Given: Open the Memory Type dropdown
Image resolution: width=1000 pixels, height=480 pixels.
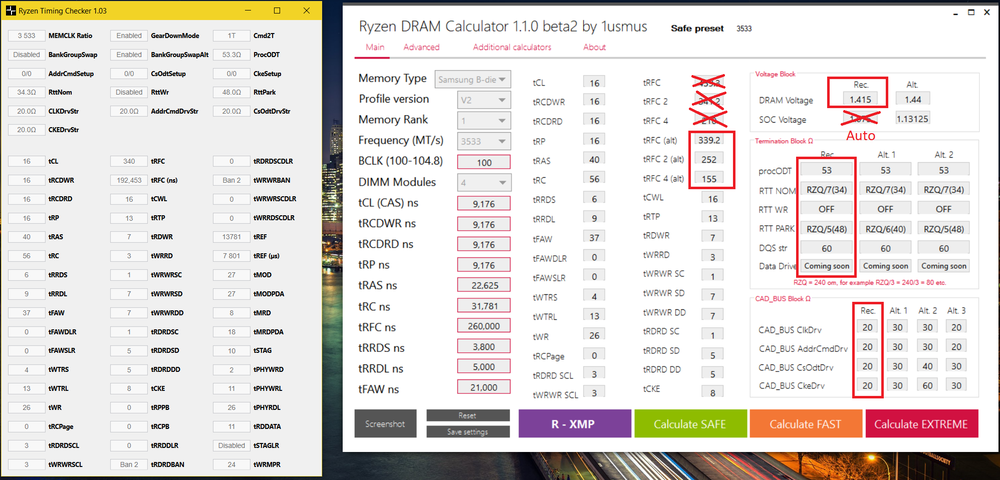Looking at the screenshot, I should point(473,79).
